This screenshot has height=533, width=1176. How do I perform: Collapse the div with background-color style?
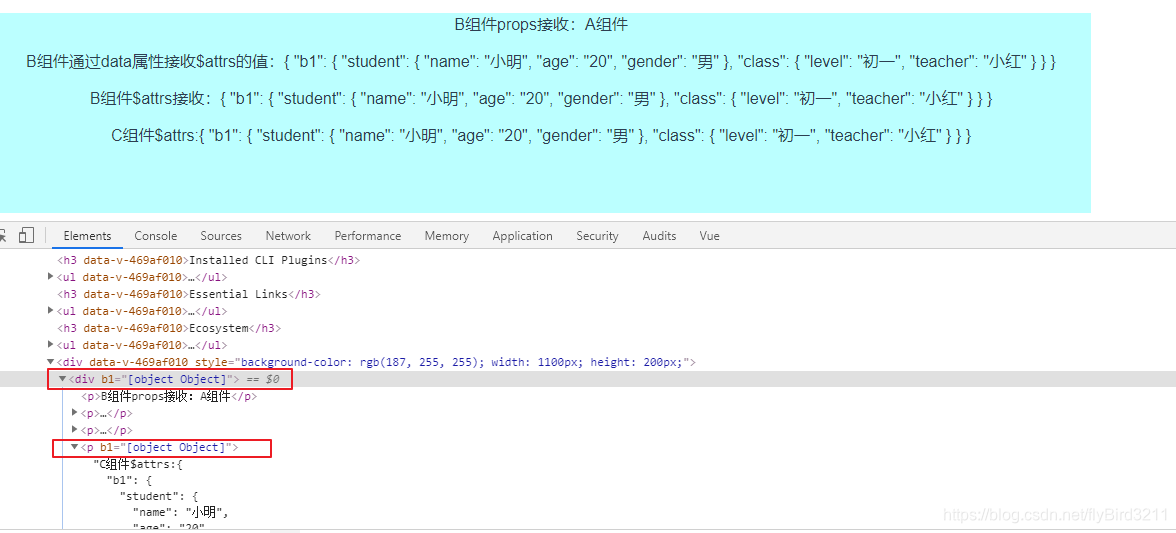tap(50, 362)
